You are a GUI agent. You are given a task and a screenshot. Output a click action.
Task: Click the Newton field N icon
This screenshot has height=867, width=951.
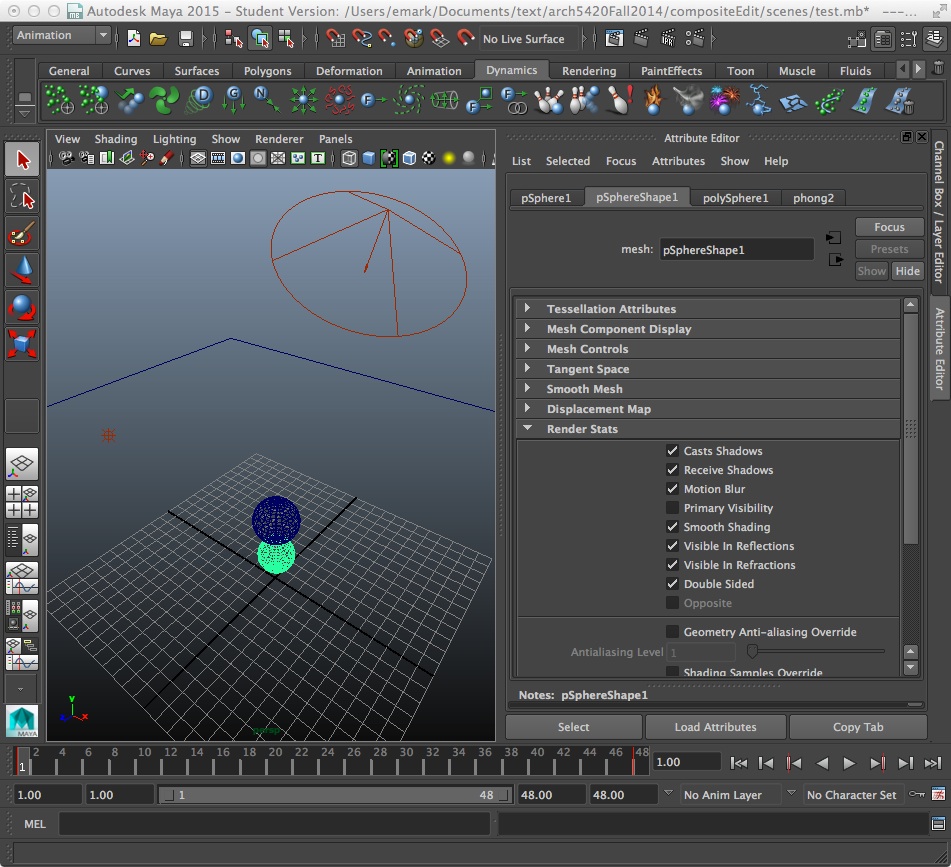pyautogui.click(x=267, y=100)
